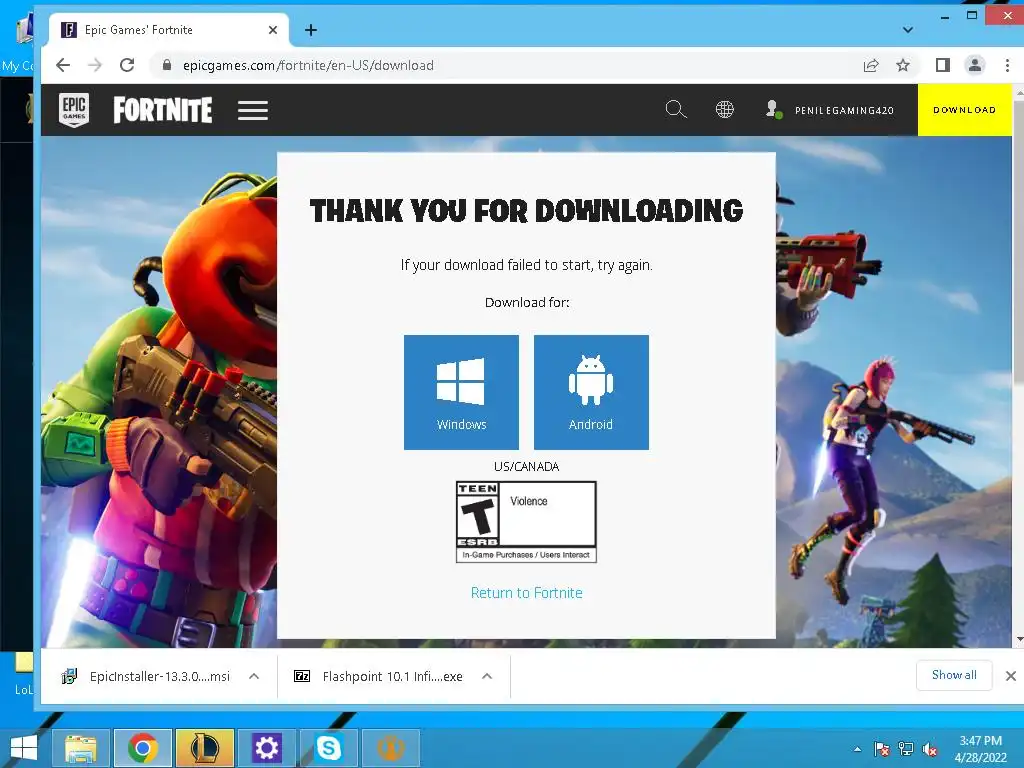Open the tab search dropdown chevron
The width and height of the screenshot is (1024, 768).
(908, 30)
